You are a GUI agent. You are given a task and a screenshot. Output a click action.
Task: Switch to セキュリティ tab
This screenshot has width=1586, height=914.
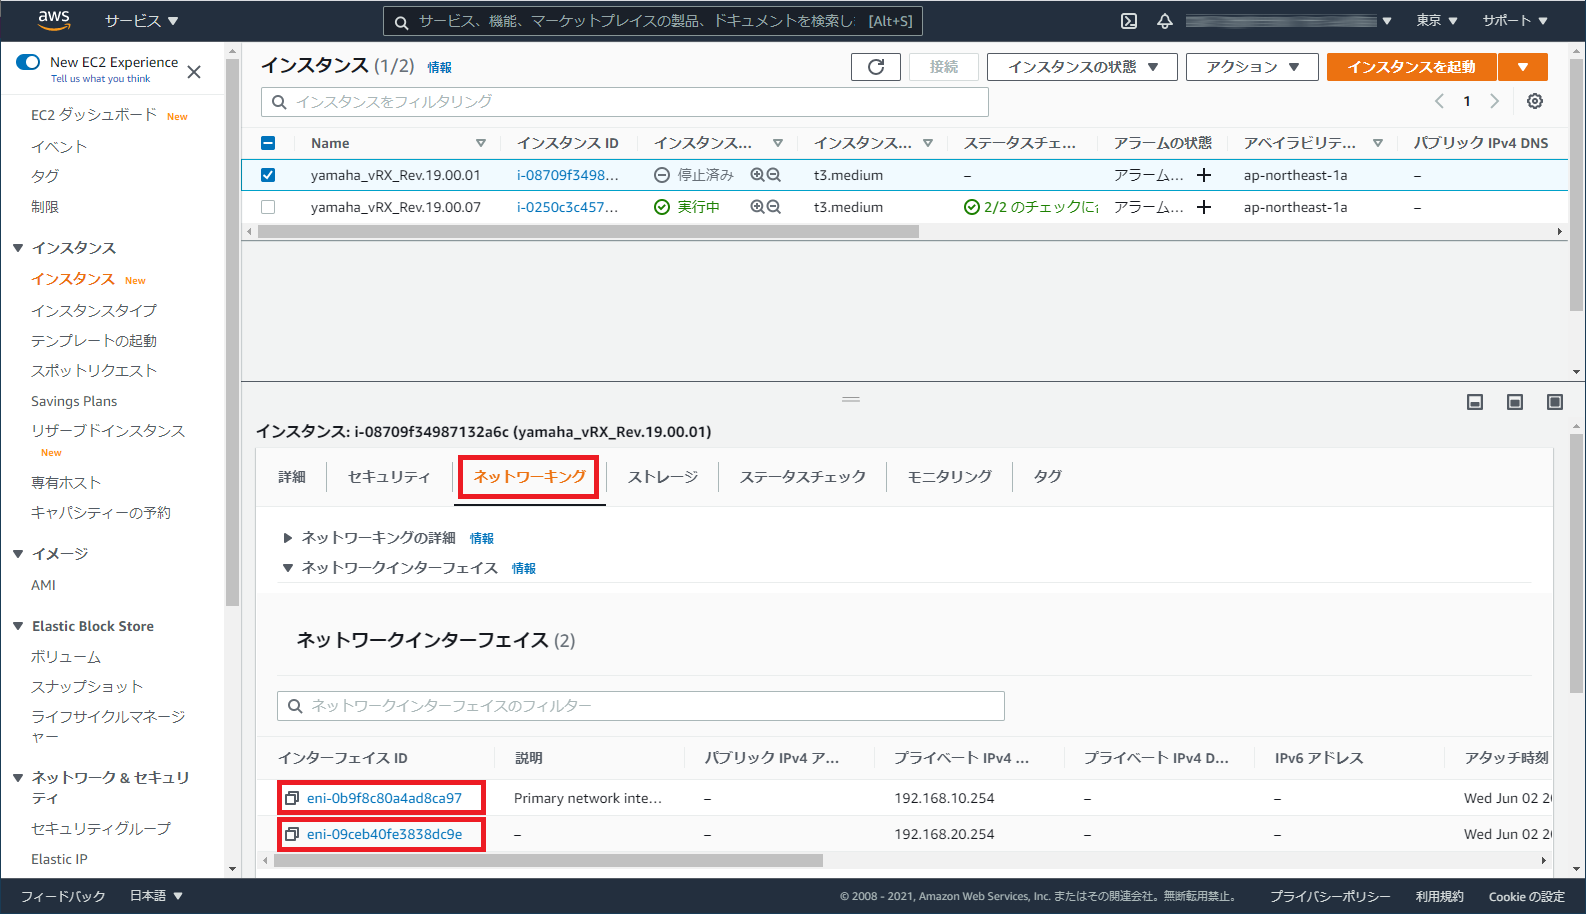point(389,477)
